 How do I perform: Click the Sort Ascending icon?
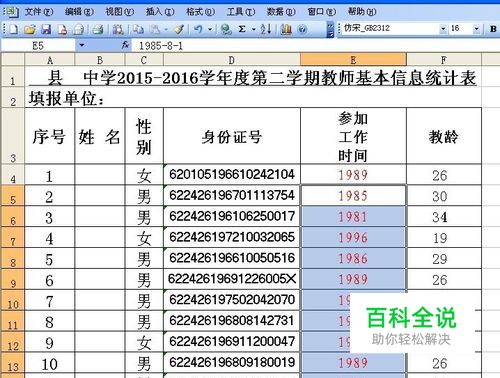pos(266,29)
